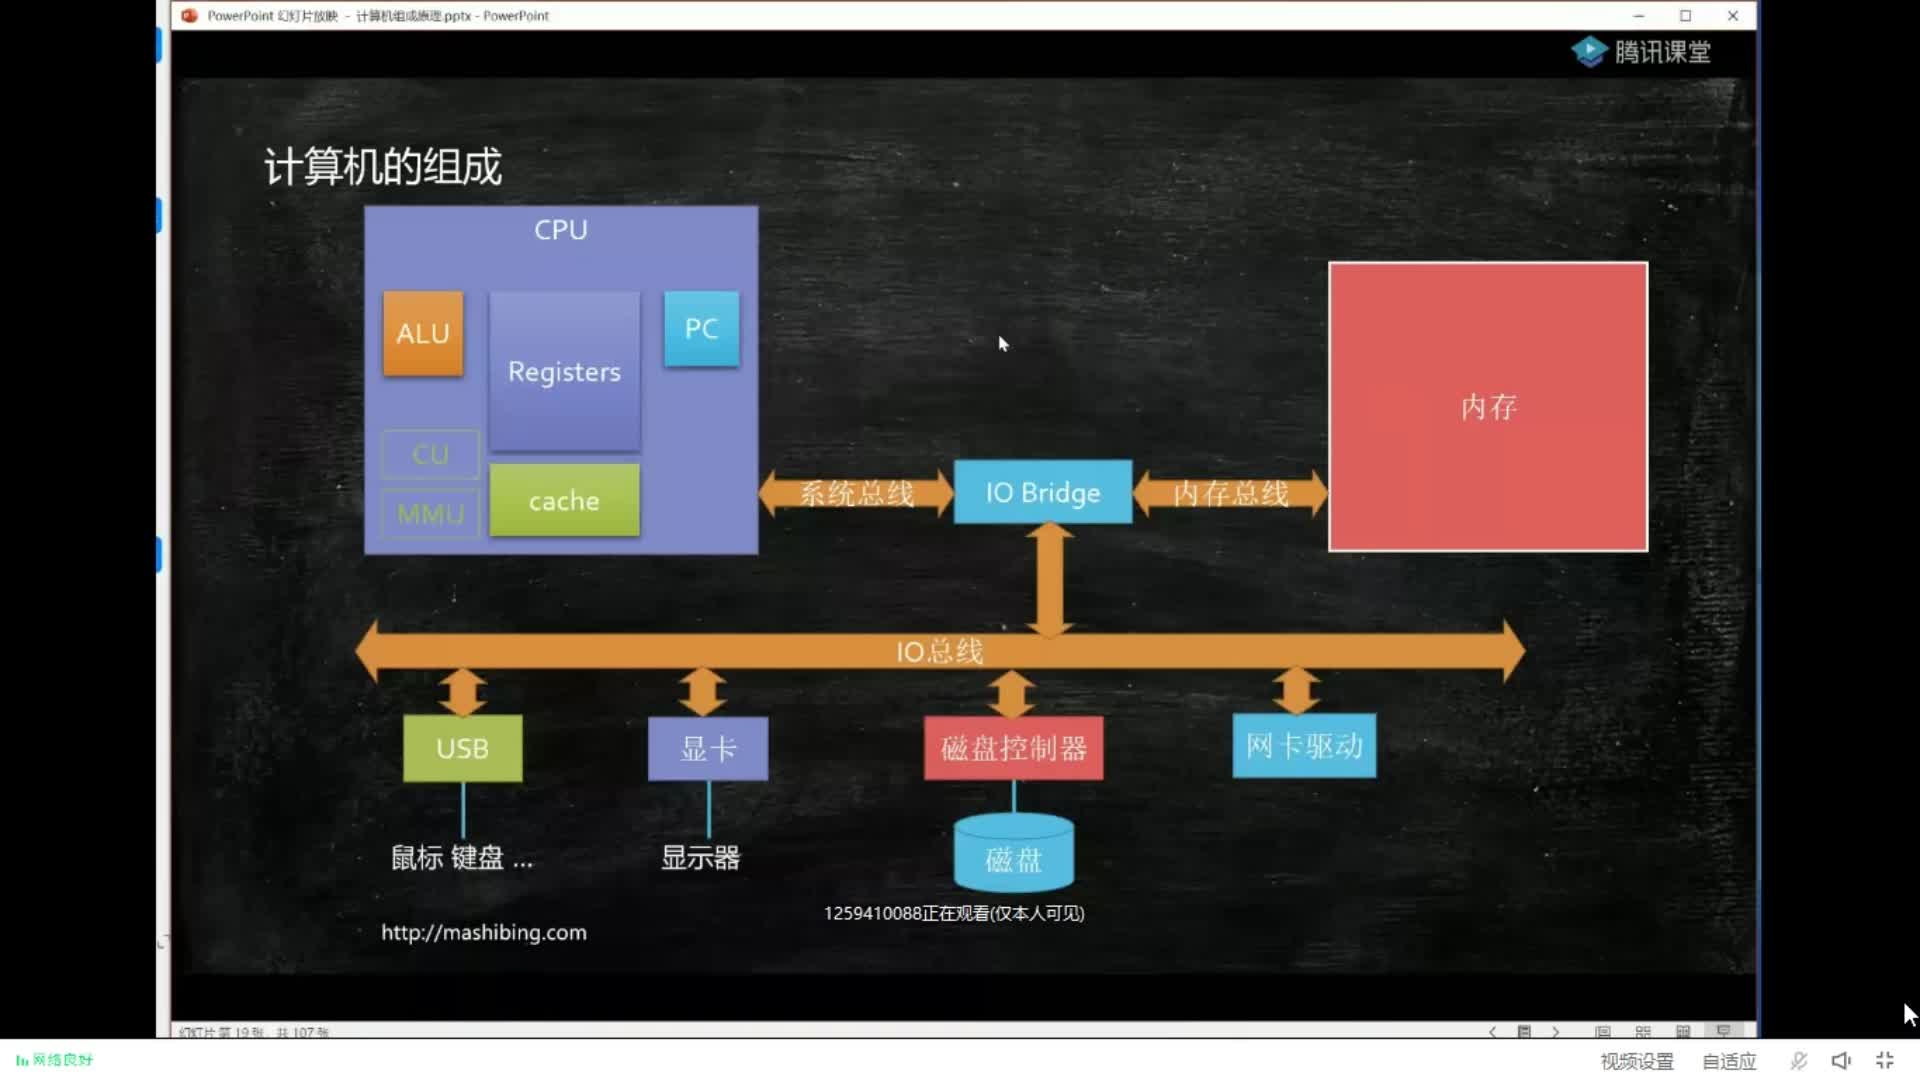
Task: Click the 1259410088正在观看 viewer notice
Action: pos(954,913)
